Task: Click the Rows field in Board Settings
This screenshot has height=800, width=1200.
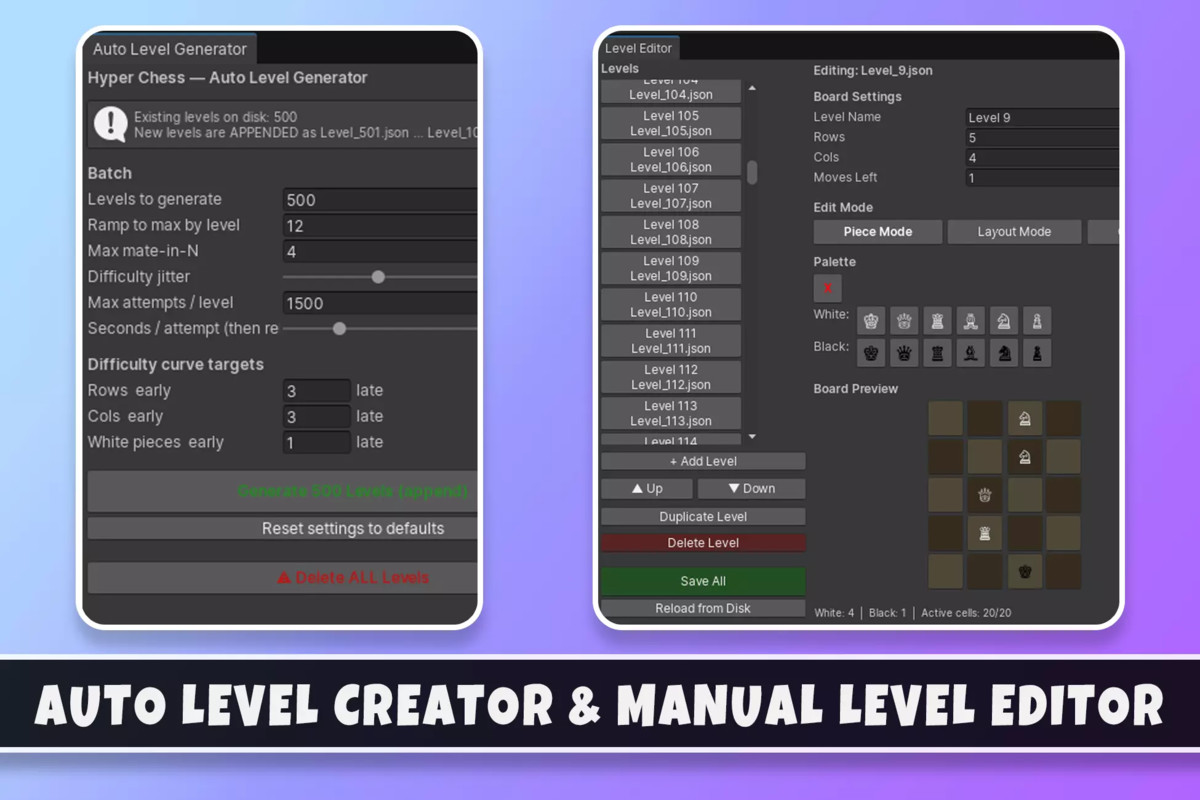Action: (1042, 137)
